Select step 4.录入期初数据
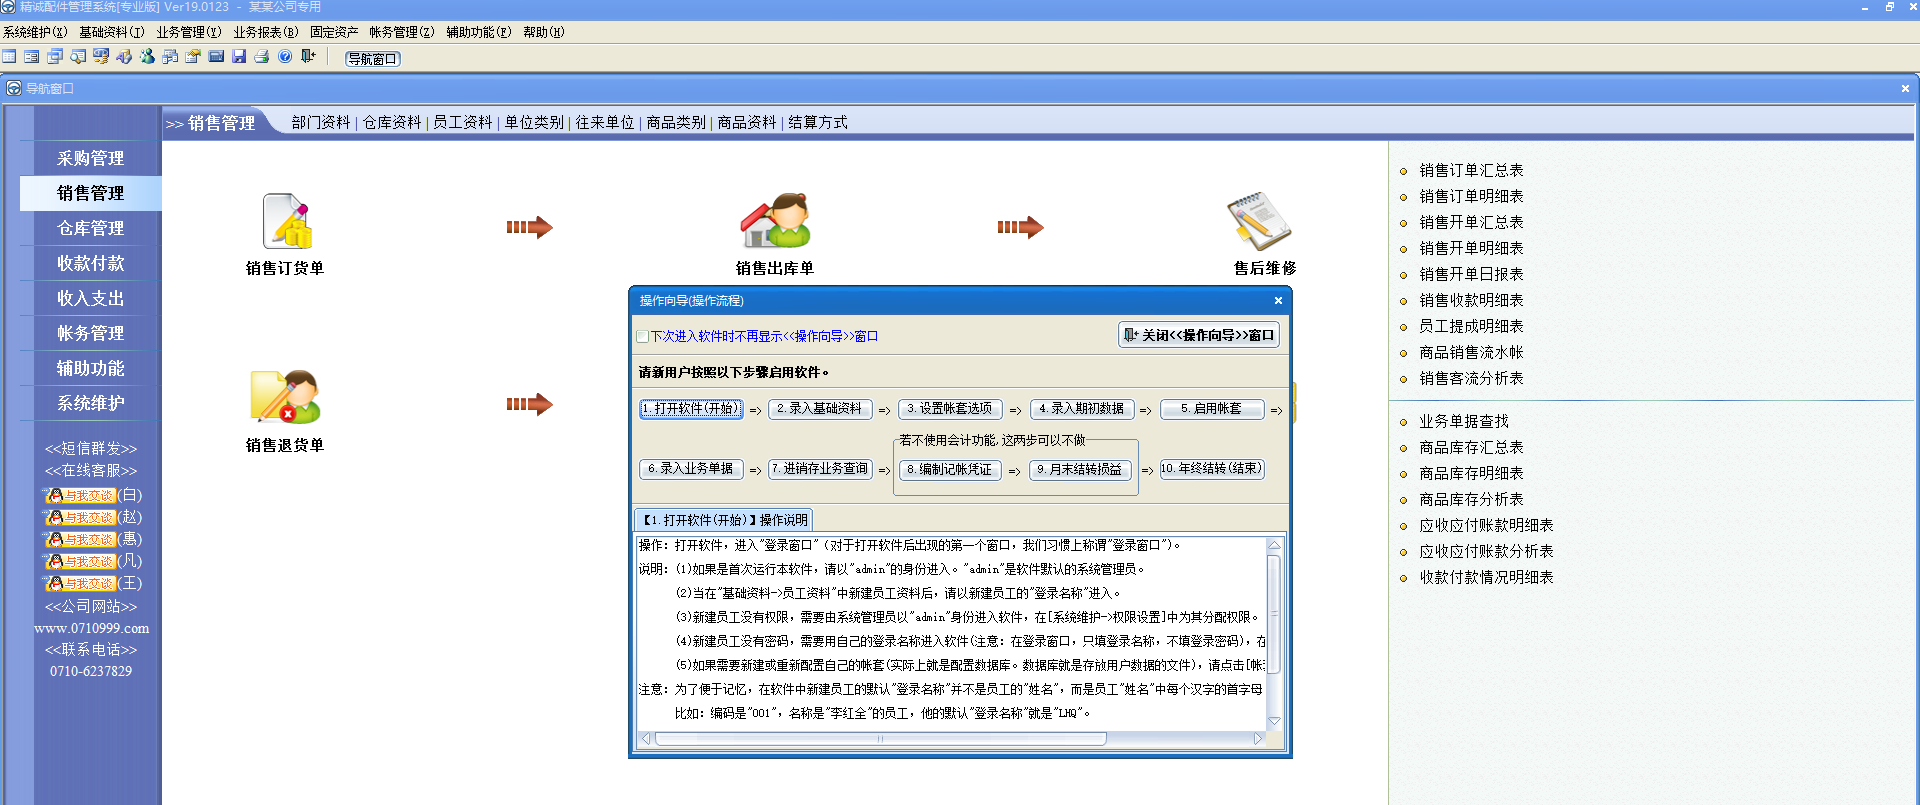Screen dimensions: 1920x805 1082,408
